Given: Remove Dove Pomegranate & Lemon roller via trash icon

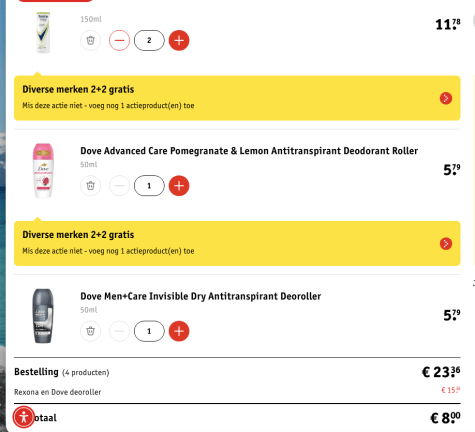Looking at the screenshot, I should coord(90,186).
